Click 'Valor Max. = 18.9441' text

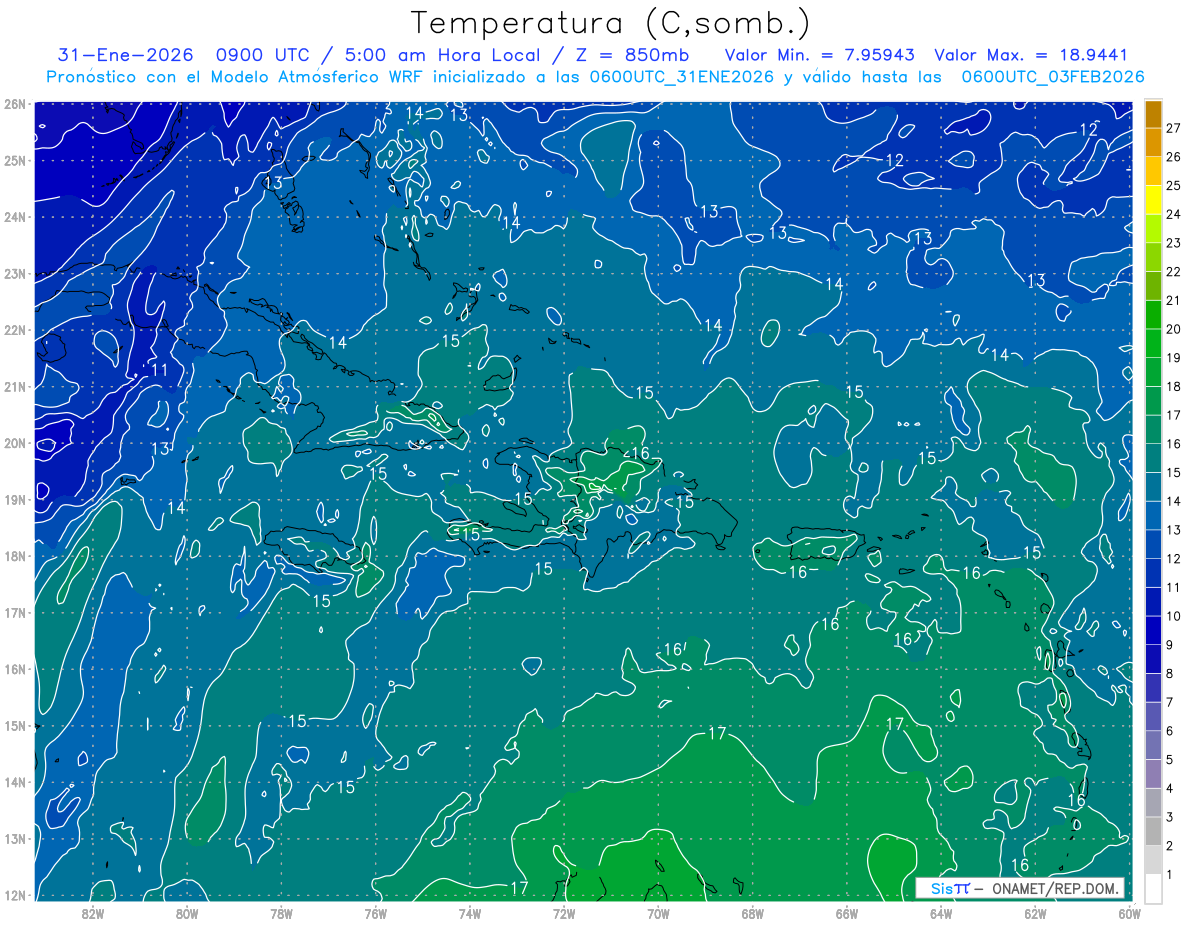tap(1031, 55)
